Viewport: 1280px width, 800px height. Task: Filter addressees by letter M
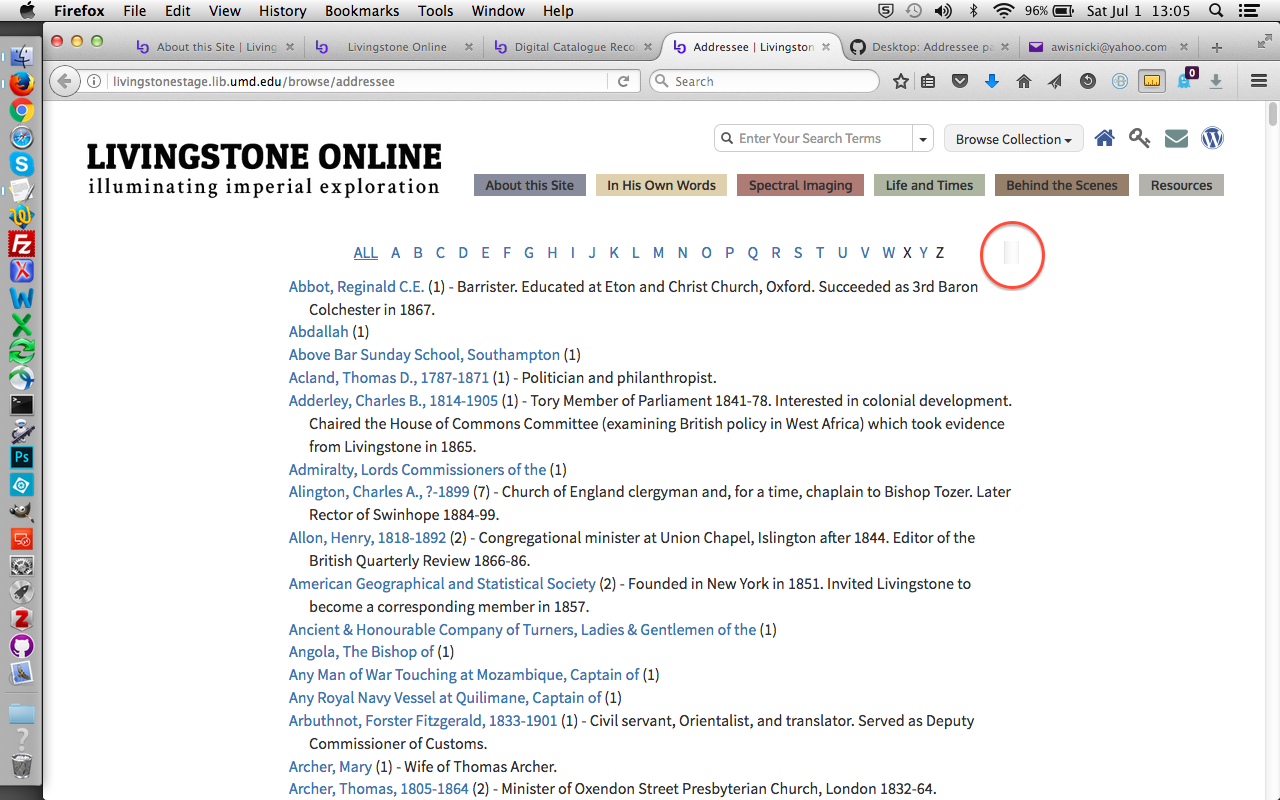[658, 253]
